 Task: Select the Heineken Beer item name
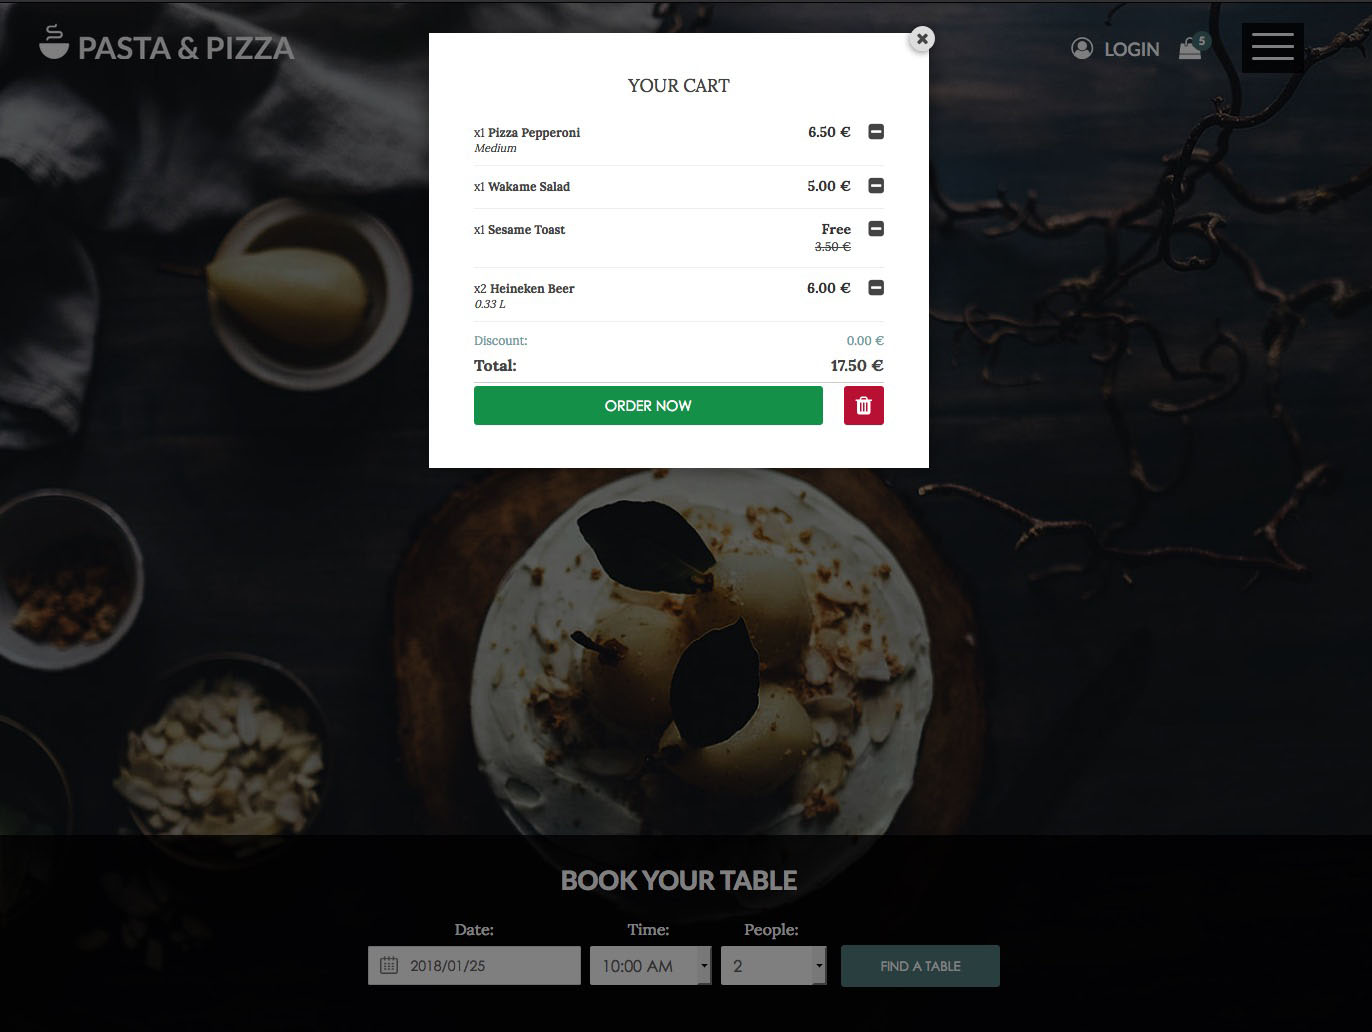[x=532, y=289]
